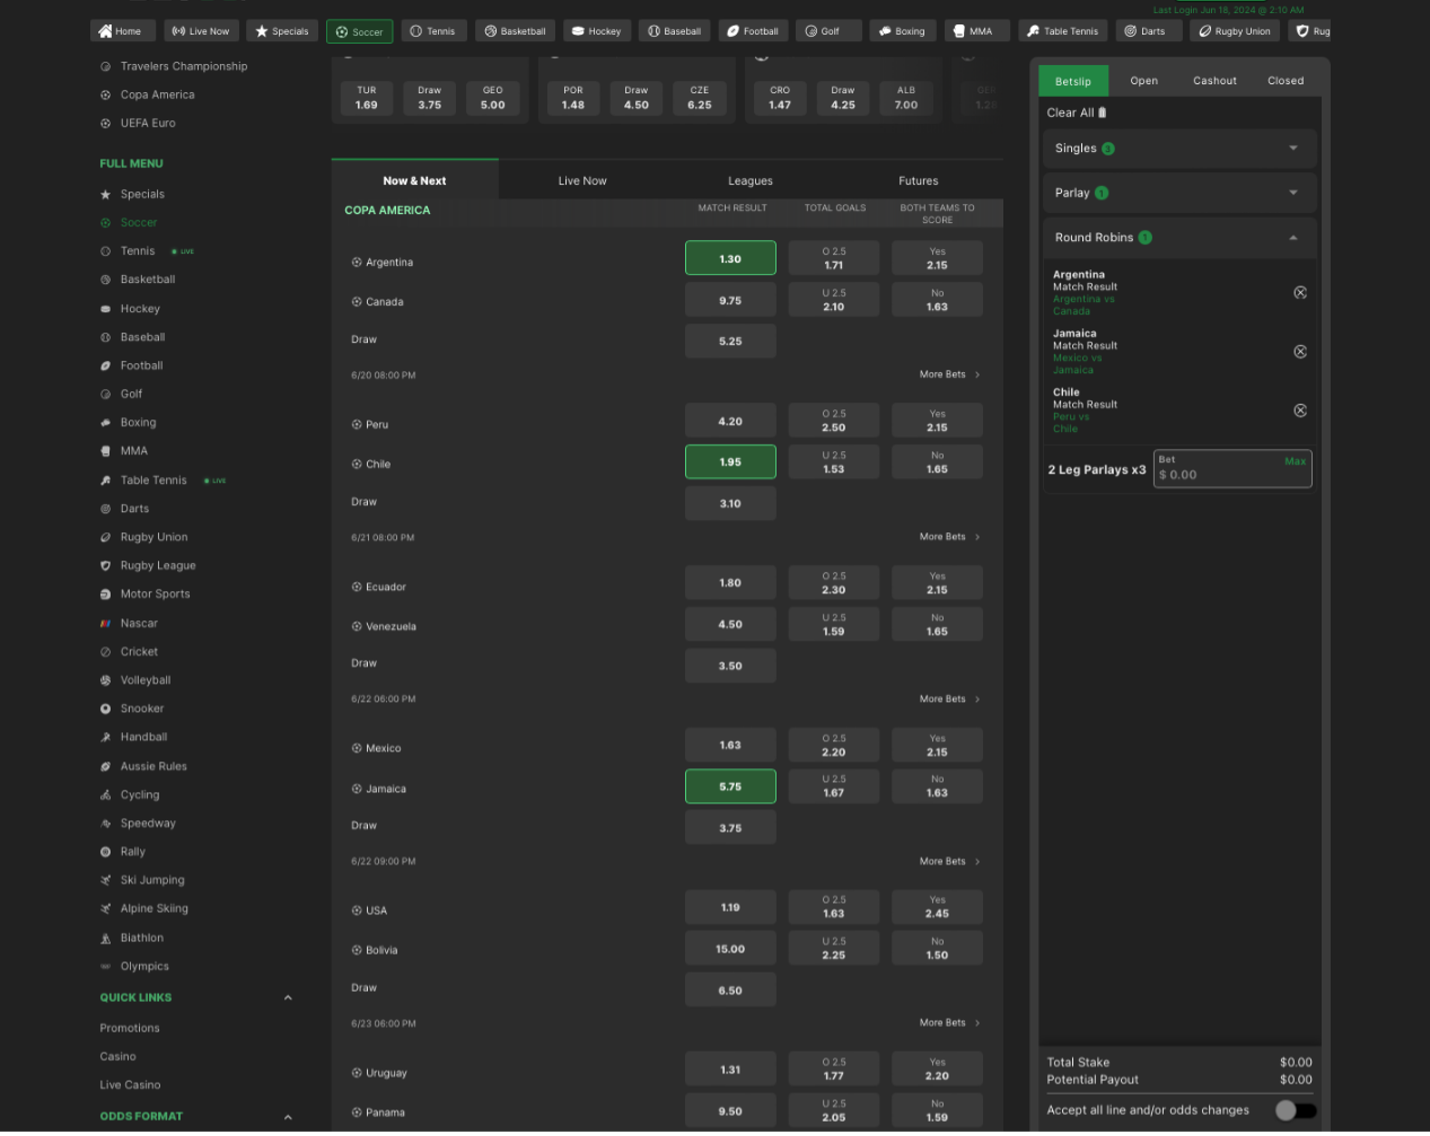Open the Cashout tab
Viewport: 1430px width, 1136px height.
1214,81
